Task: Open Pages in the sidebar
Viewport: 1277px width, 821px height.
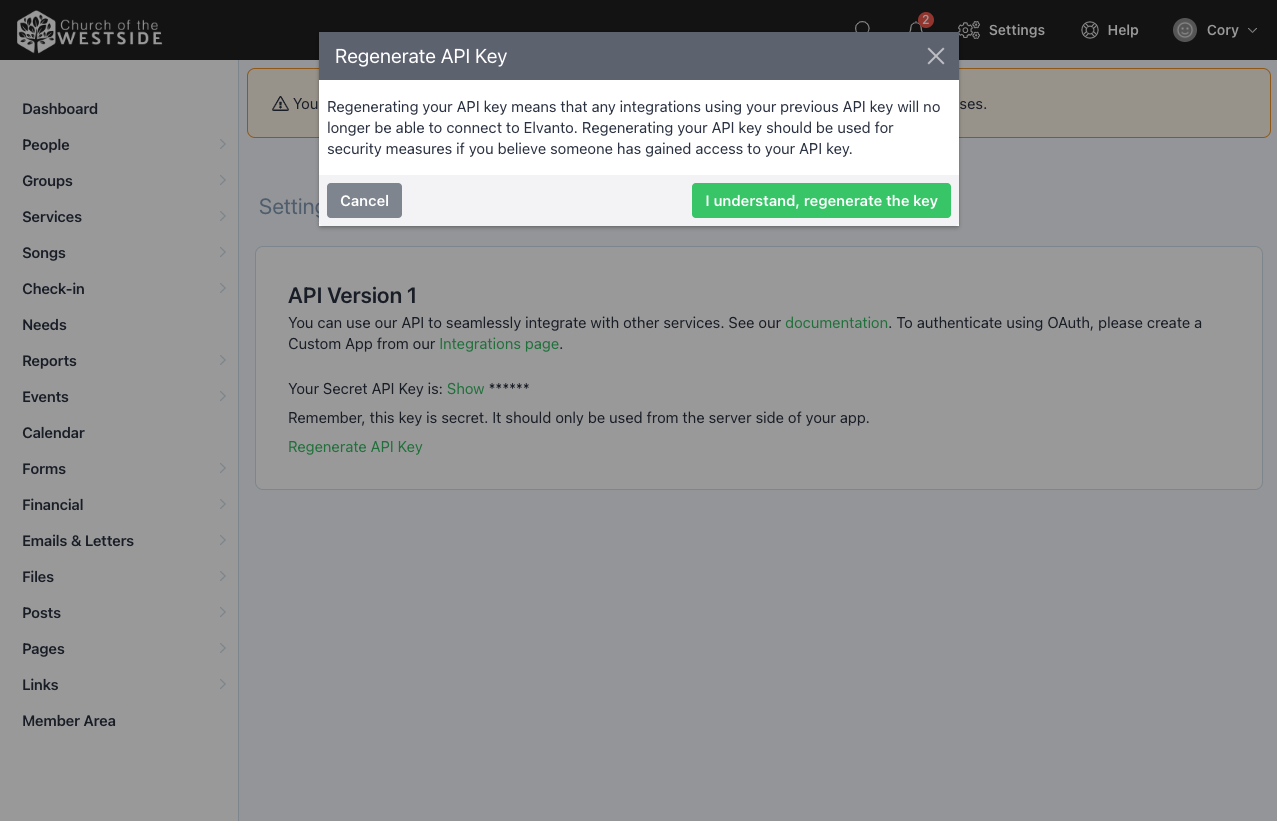Action: [43, 649]
